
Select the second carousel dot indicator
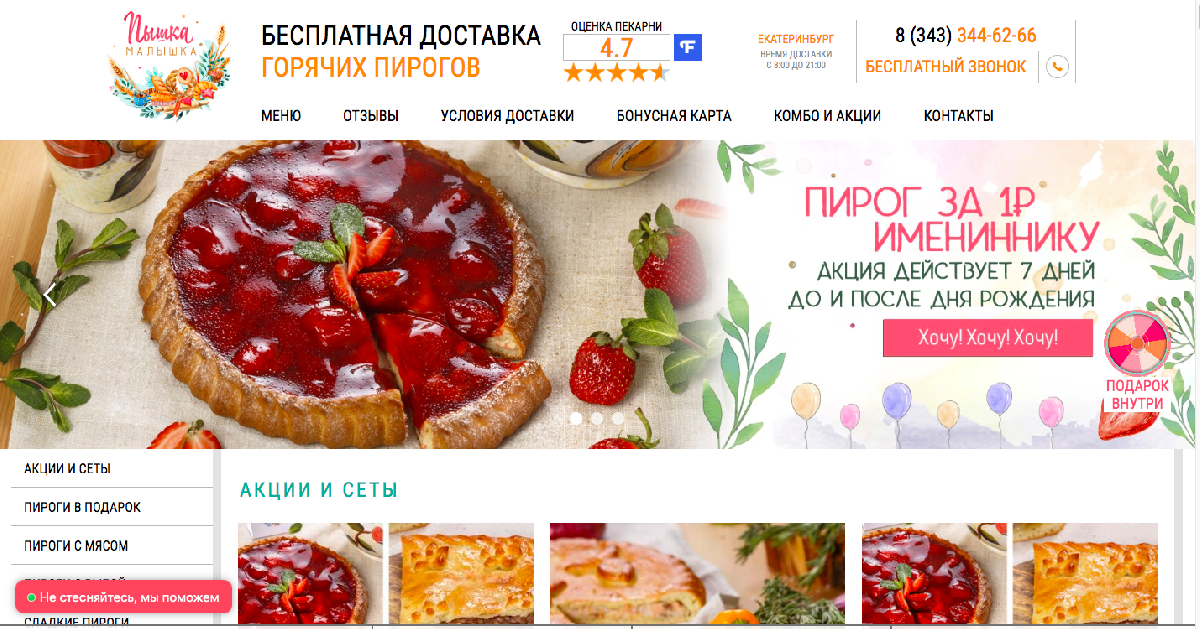(597, 419)
